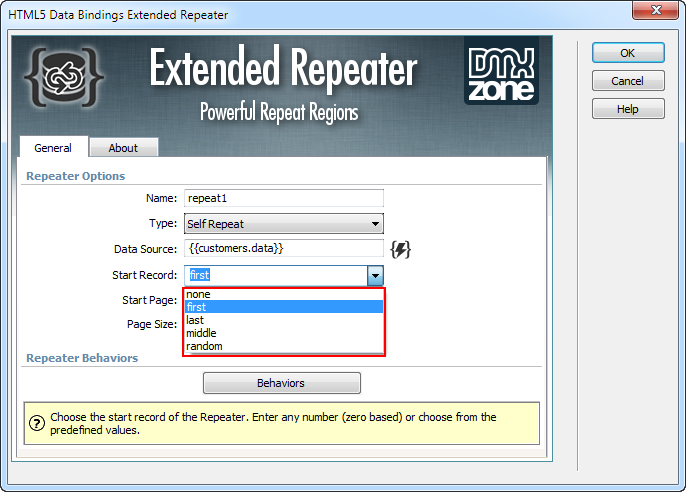Switch to the About tab
The width and height of the screenshot is (686, 492).
(123, 148)
